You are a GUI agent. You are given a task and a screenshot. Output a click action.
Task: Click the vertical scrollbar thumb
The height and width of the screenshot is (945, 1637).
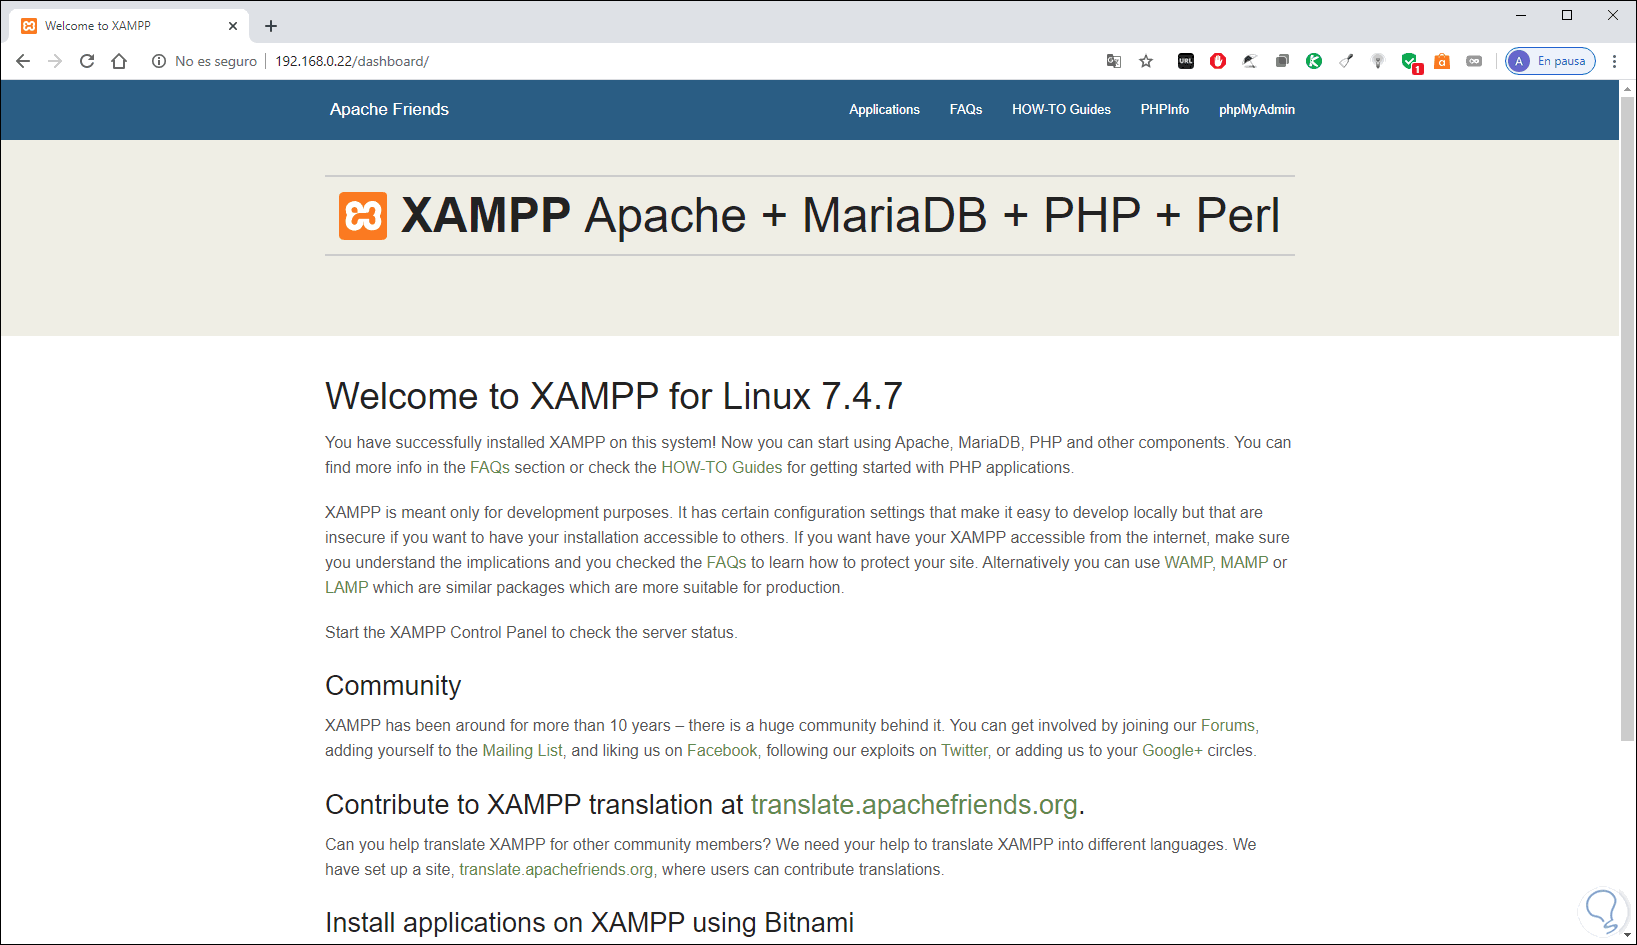tap(1628, 418)
